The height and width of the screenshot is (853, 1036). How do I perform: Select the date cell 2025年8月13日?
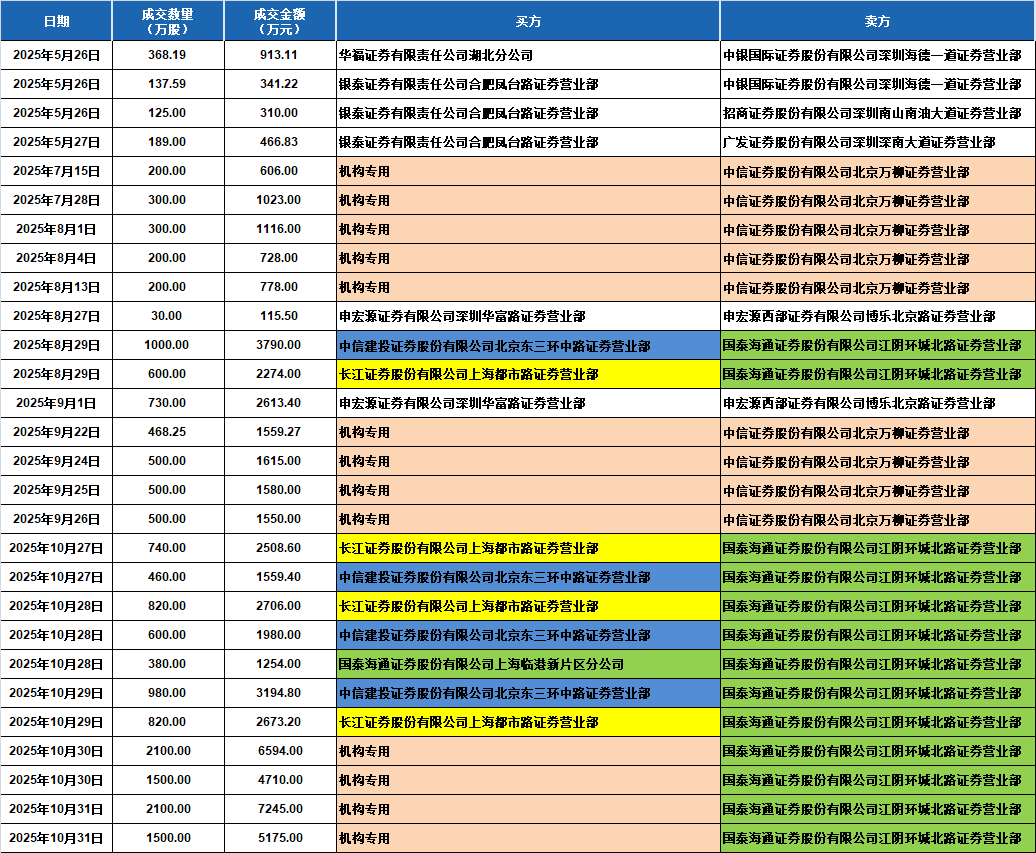tap(56, 287)
